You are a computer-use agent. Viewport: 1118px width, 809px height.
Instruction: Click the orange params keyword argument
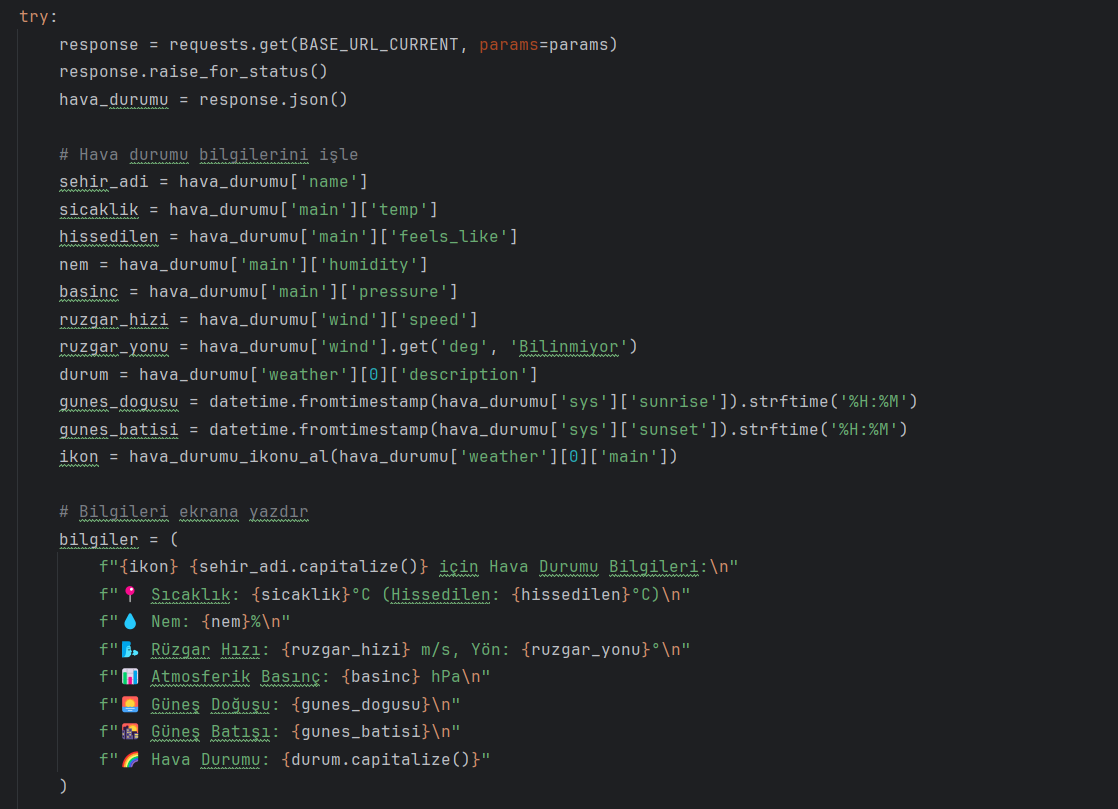tap(508, 45)
